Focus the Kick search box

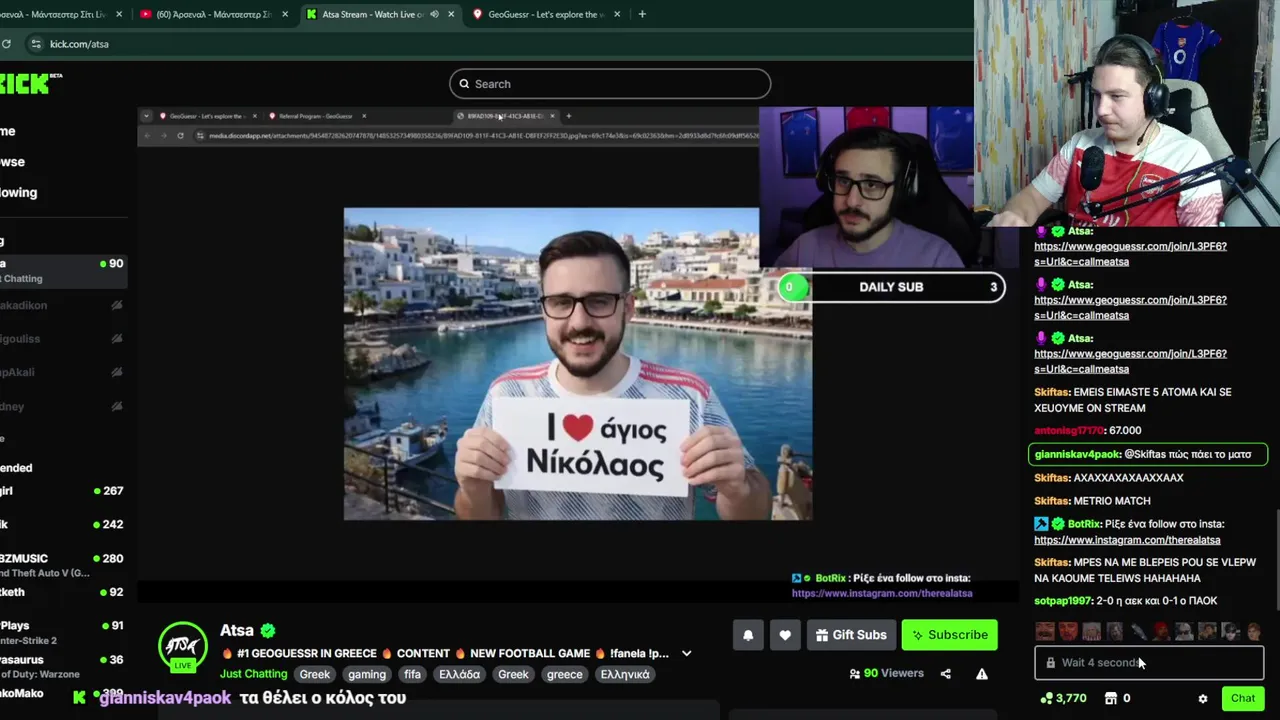[610, 84]
